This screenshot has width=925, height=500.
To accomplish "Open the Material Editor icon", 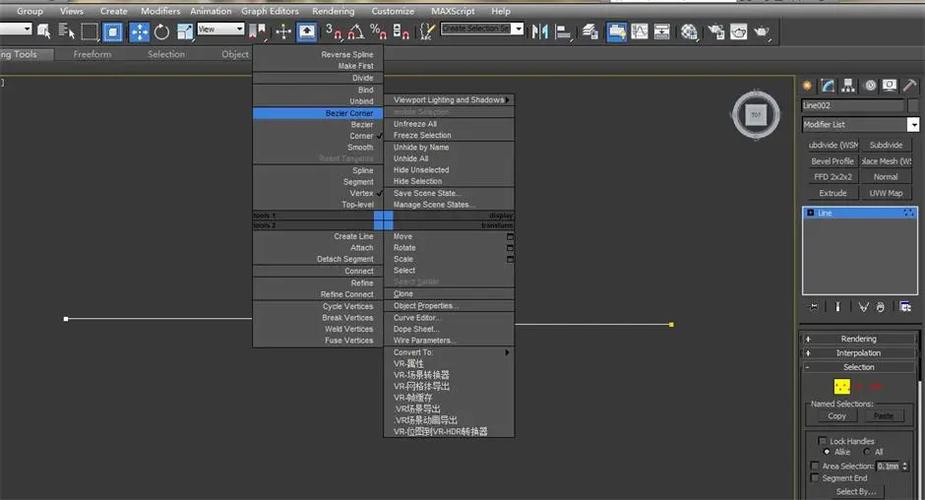I will coord(689,32).
